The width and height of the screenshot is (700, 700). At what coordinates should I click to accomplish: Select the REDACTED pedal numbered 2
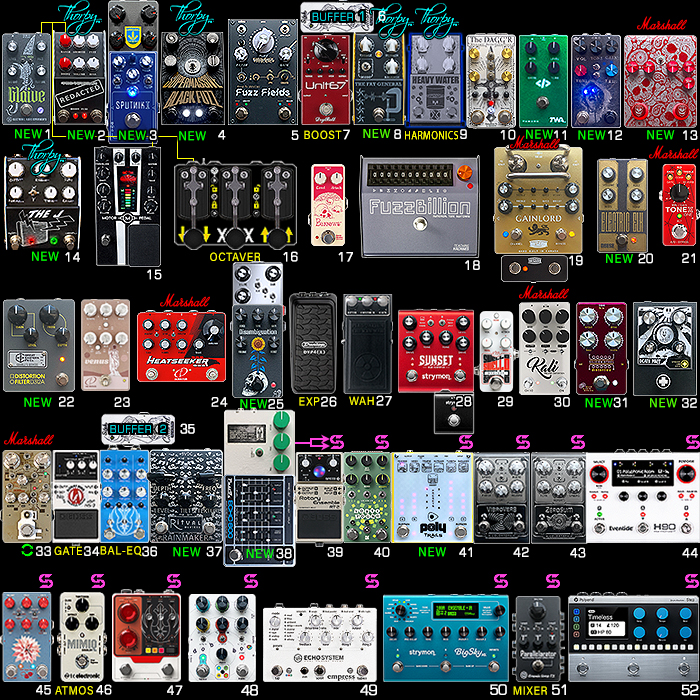(x=79, y=78)
